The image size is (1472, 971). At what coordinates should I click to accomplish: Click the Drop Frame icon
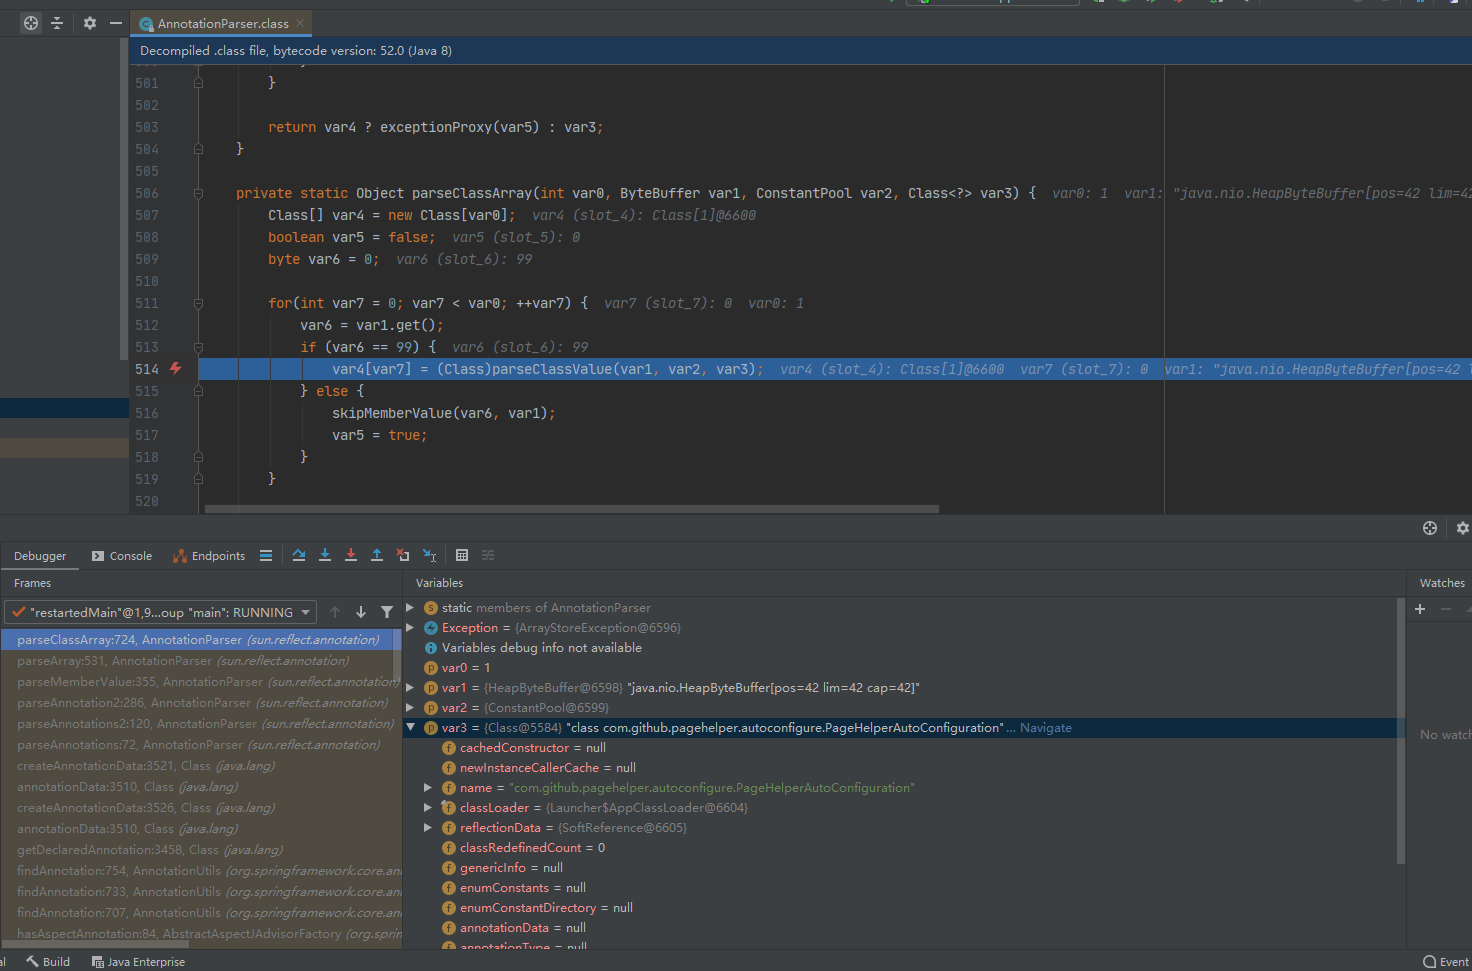tap(403, 556)
